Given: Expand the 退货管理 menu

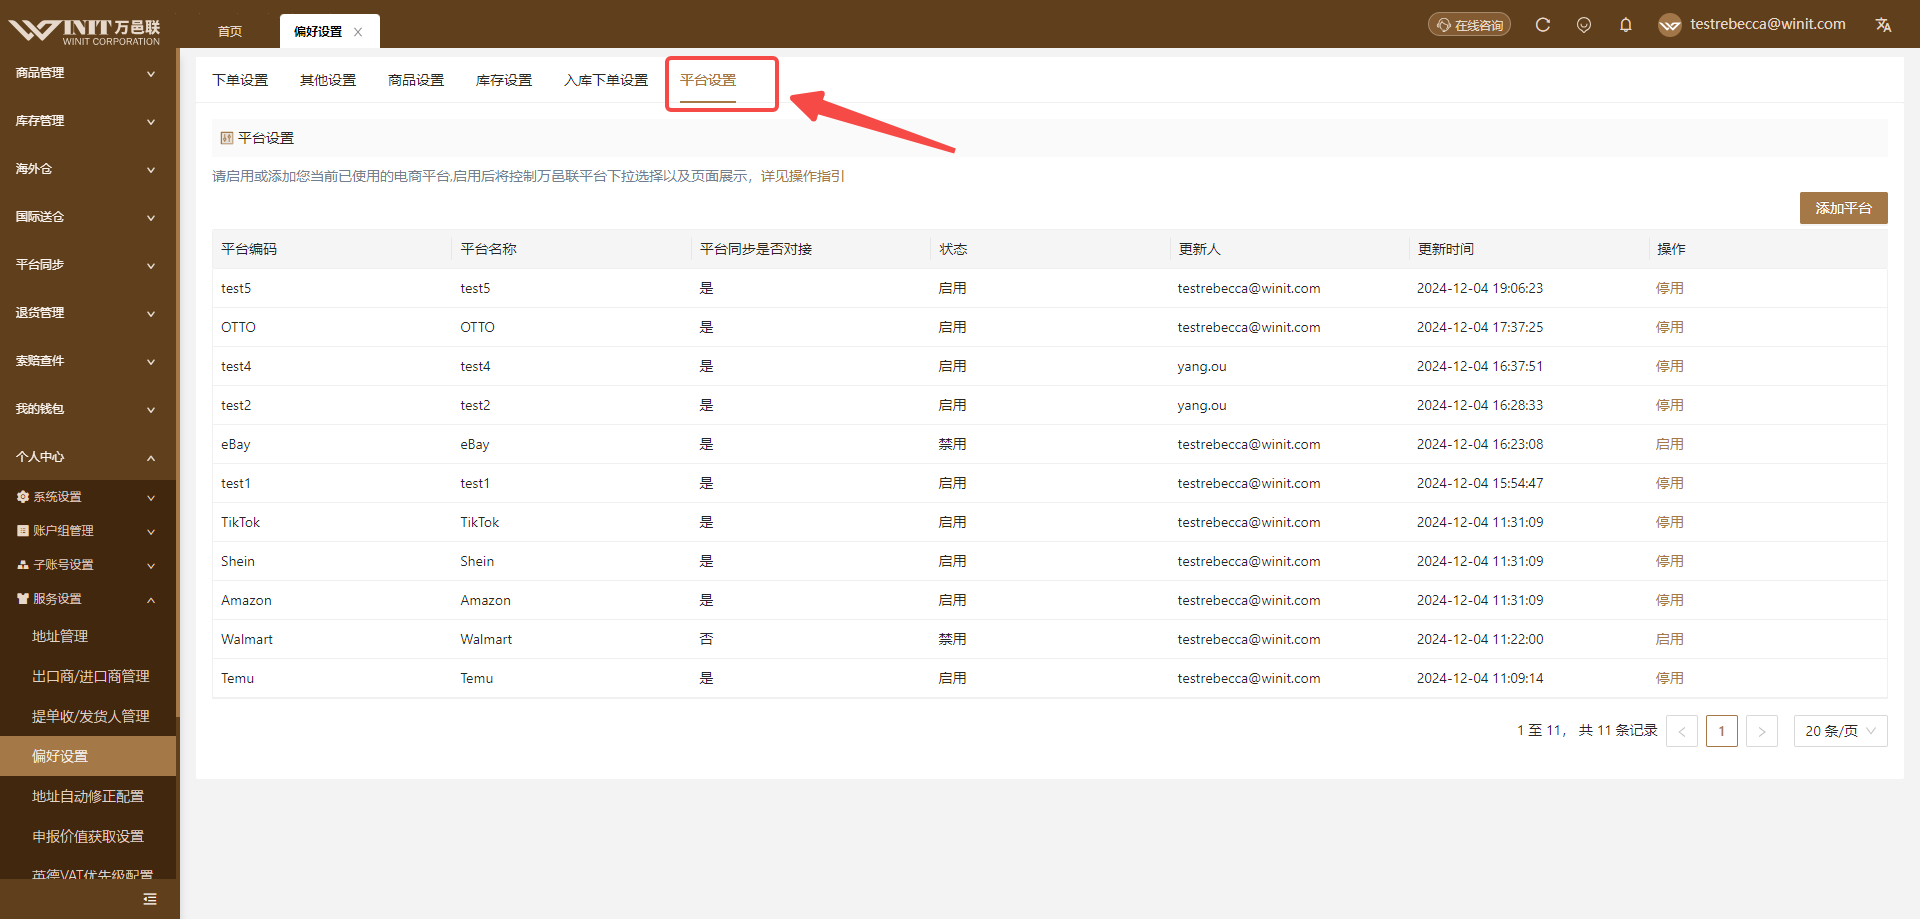Looking at the screenshot, I should pos(88,313).
